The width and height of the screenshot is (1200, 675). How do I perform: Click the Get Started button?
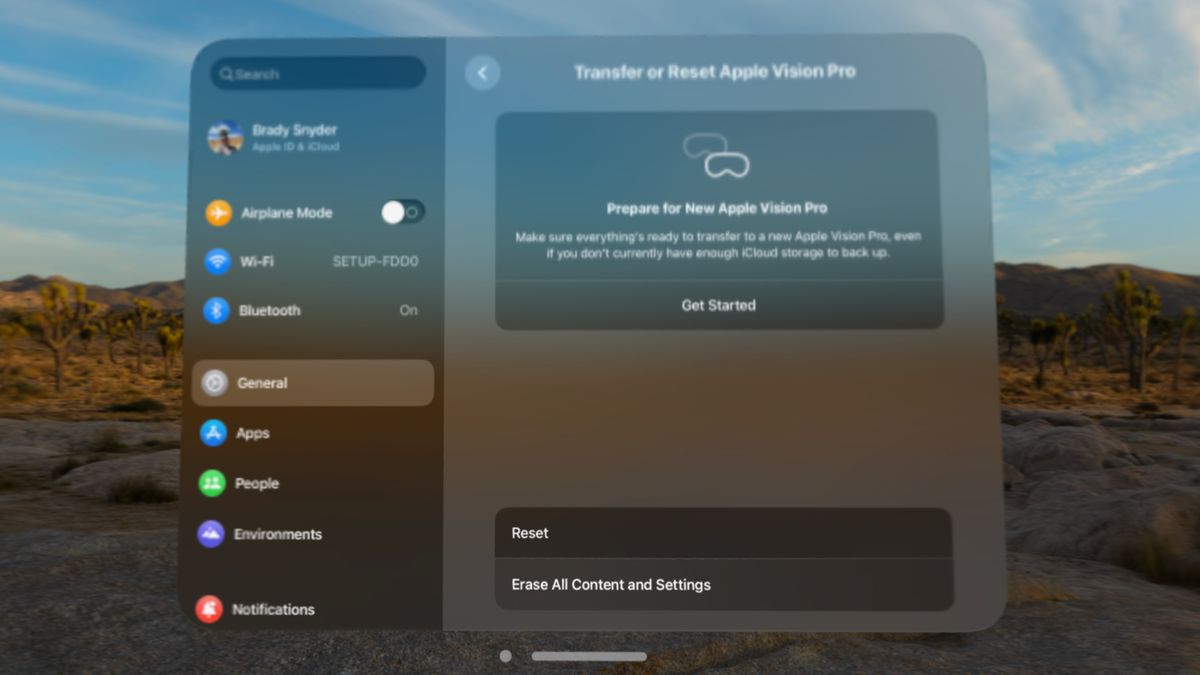(719, 305)
